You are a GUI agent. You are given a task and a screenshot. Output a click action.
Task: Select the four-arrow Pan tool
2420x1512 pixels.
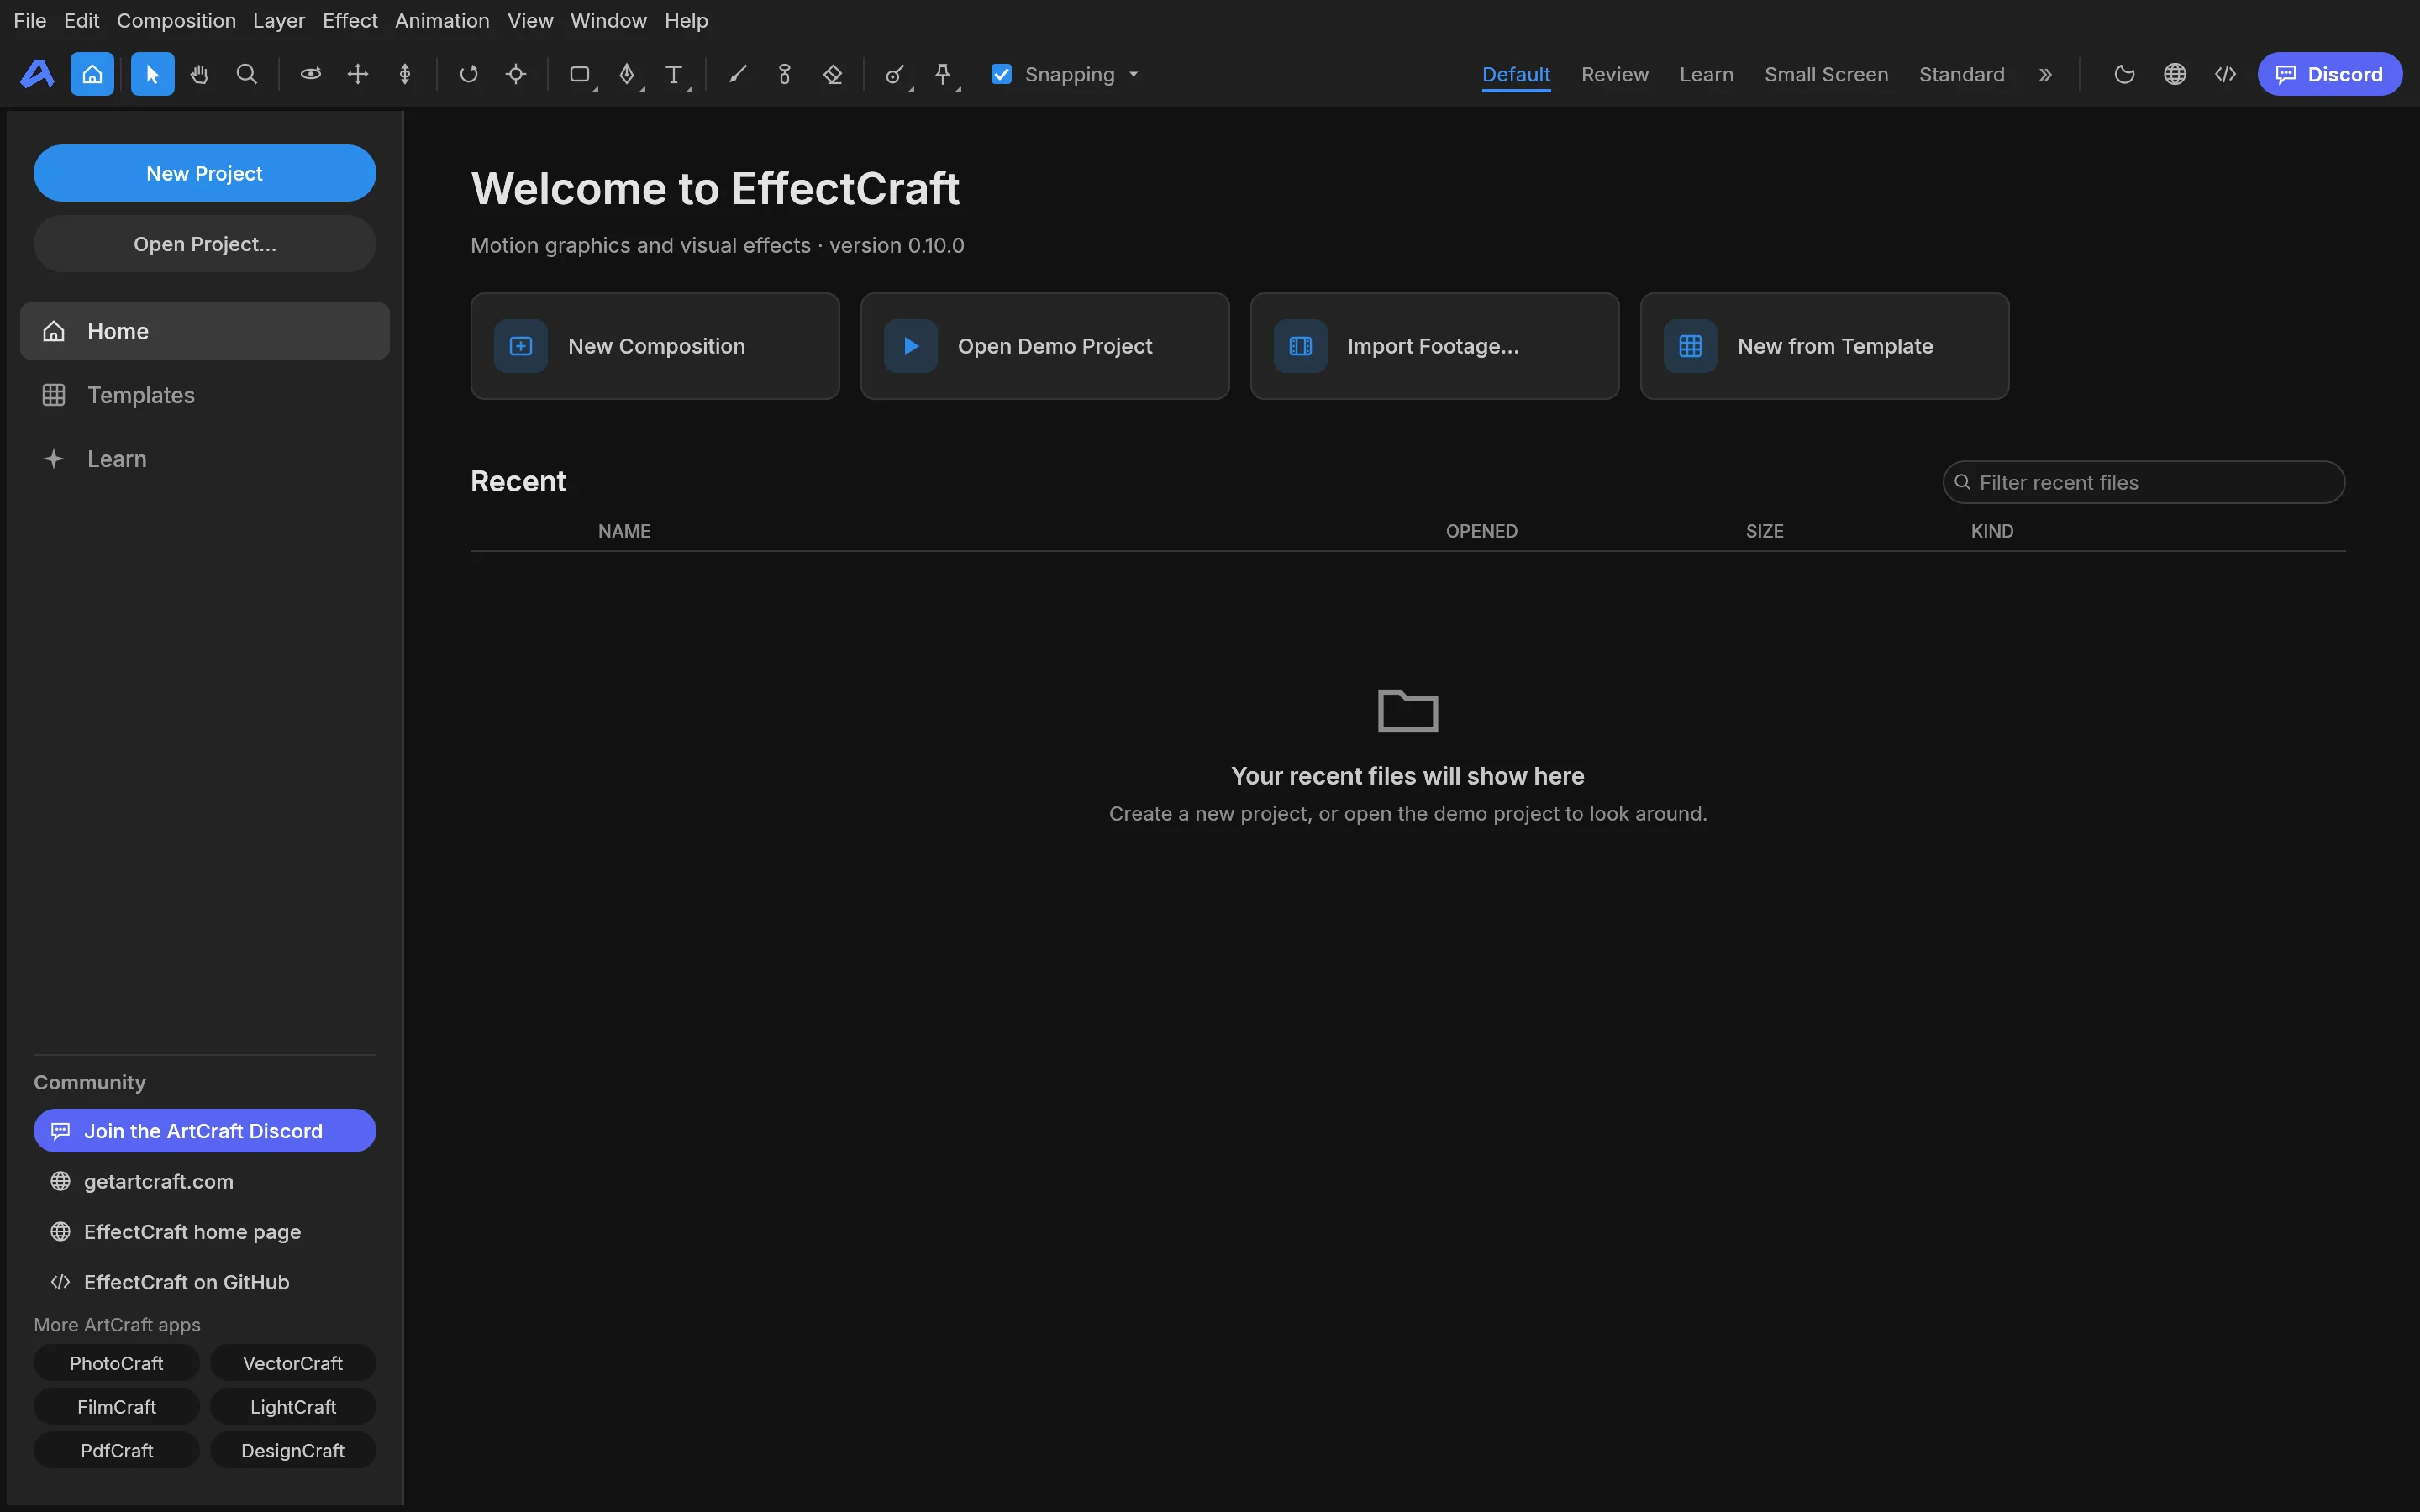click(x=358, y=74)
